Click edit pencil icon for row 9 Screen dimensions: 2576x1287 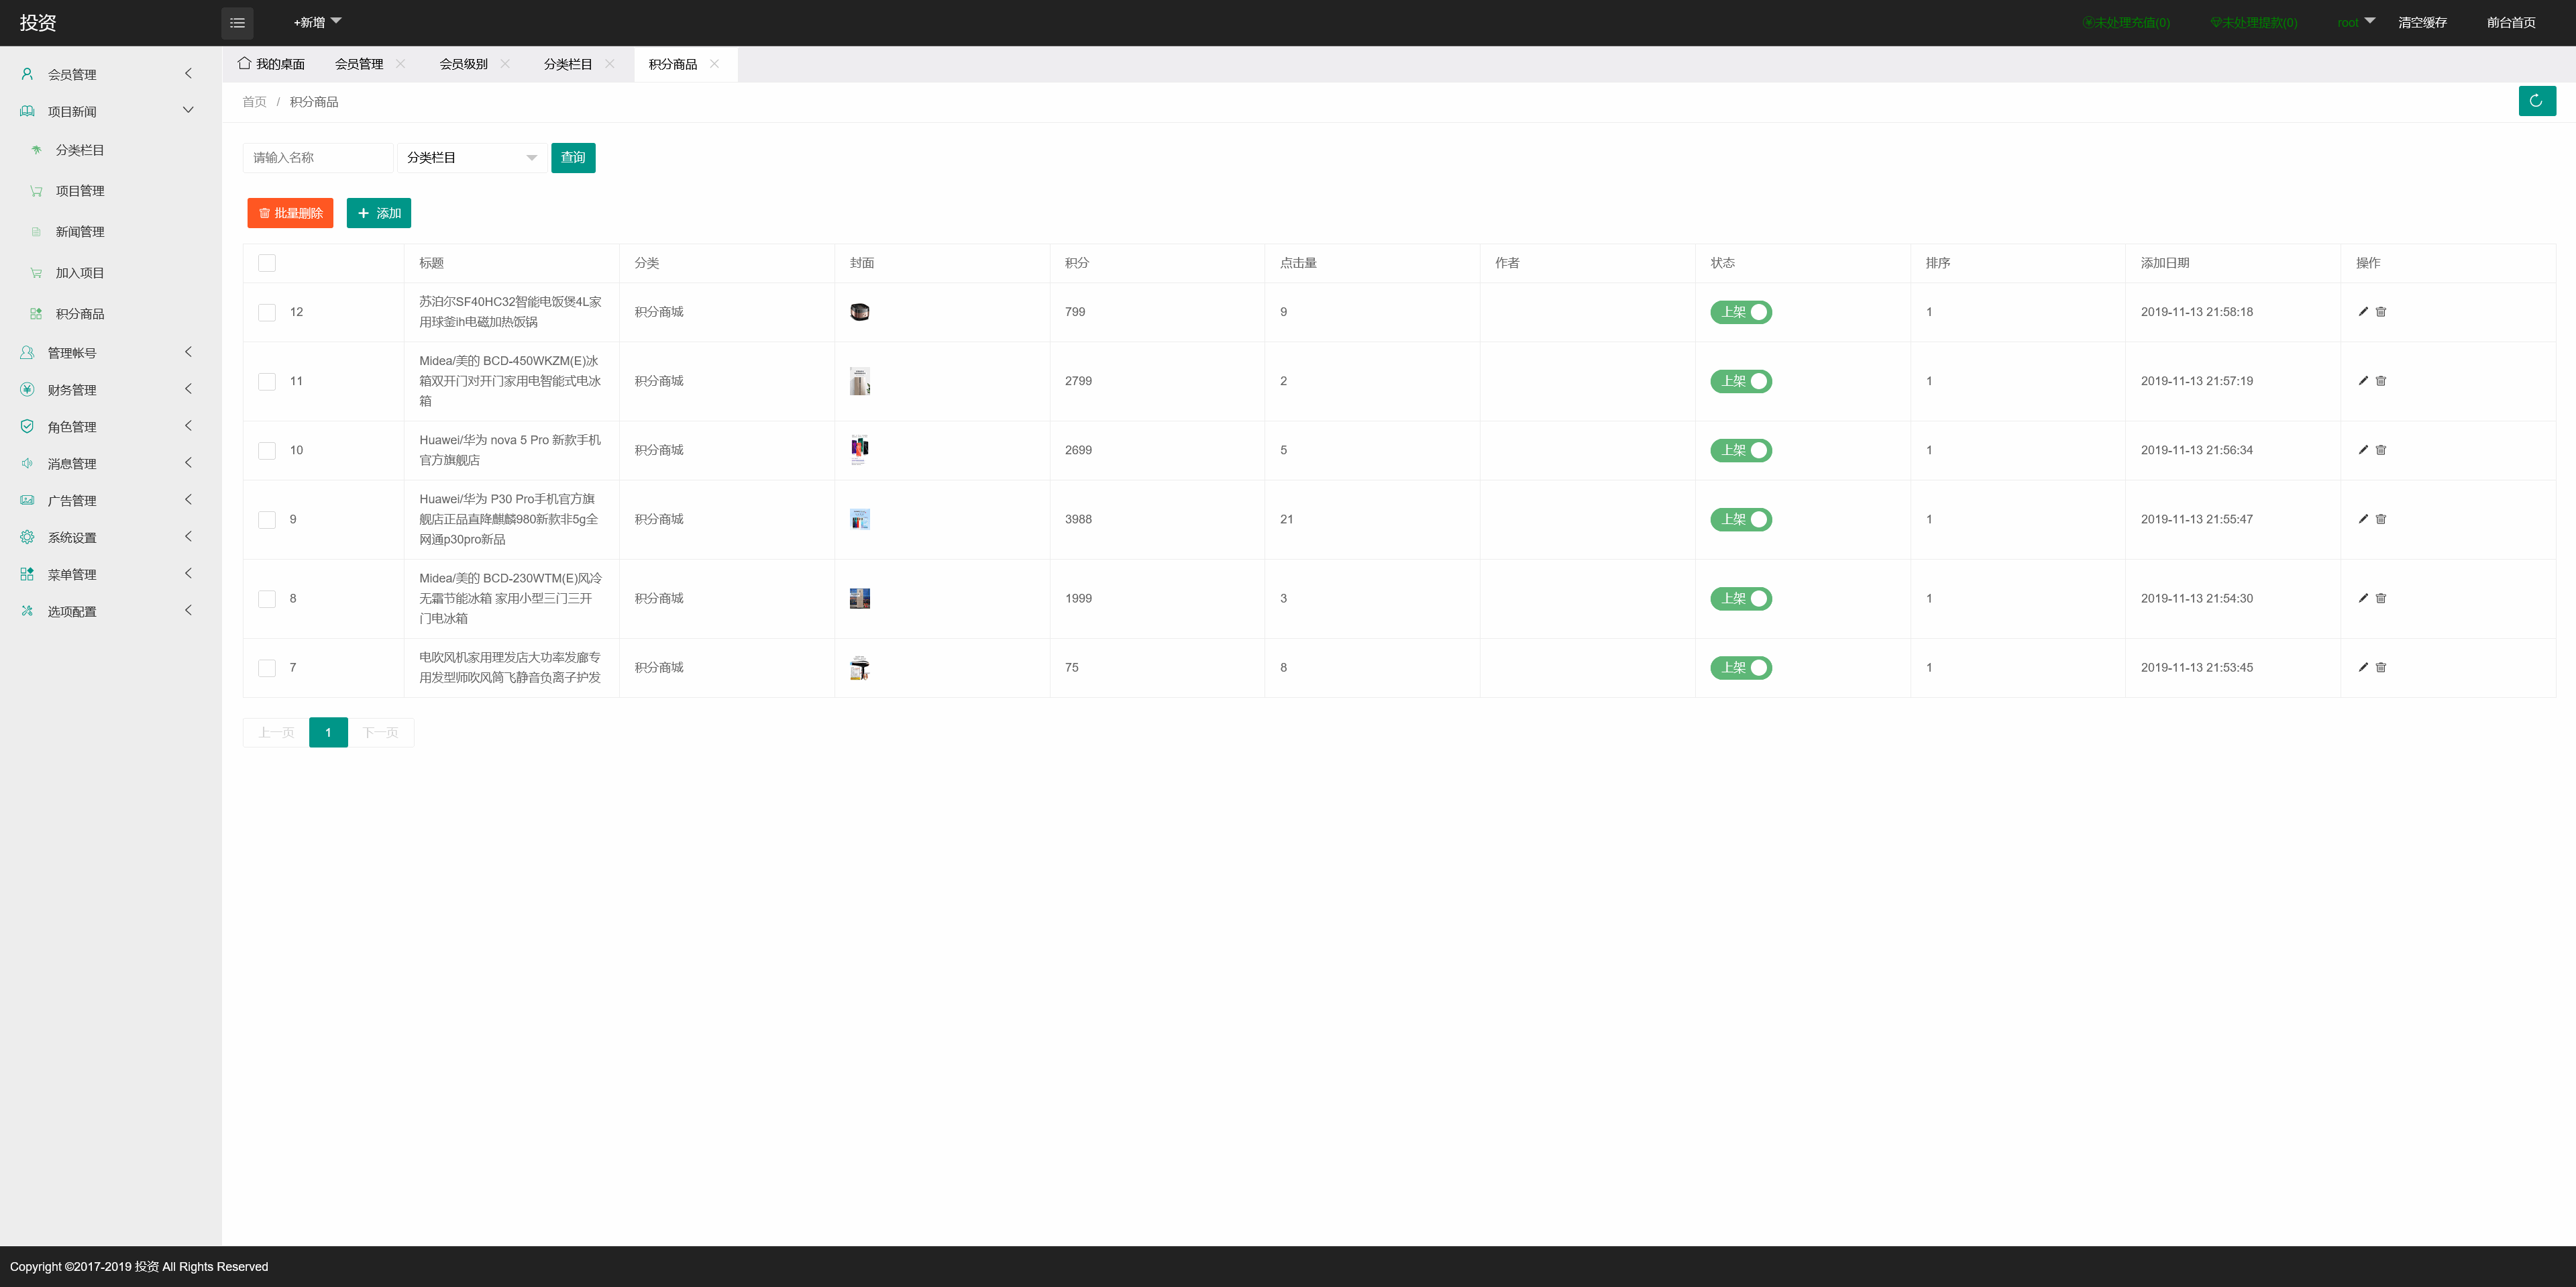click(x=2363, y=519)
